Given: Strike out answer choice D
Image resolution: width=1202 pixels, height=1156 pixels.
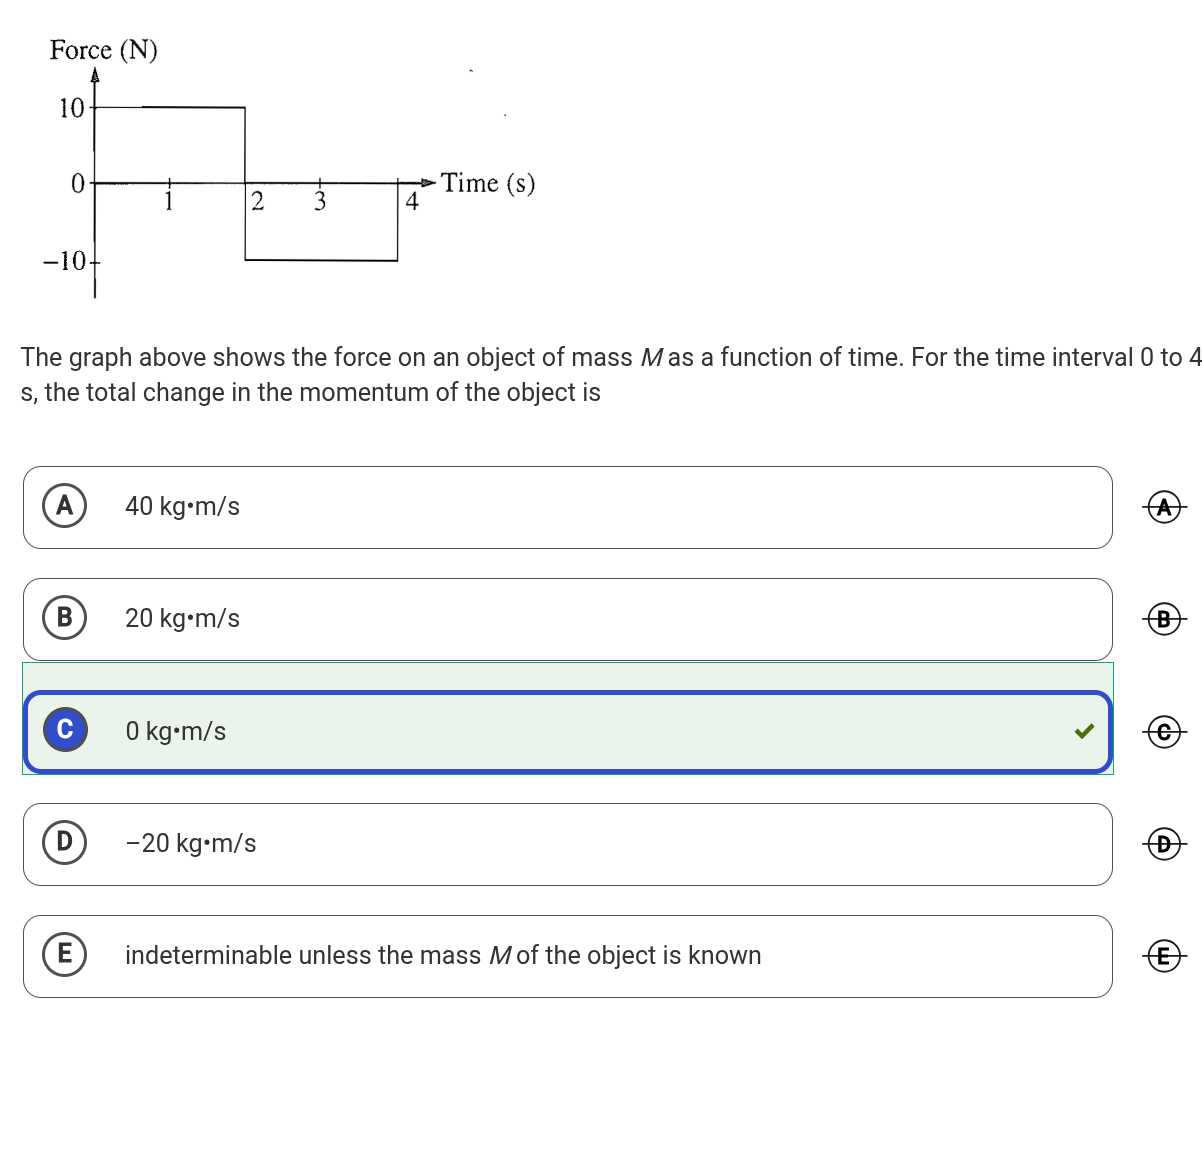Looking at the screenshot, I should pyautogui.click(x=1163, y=844).
